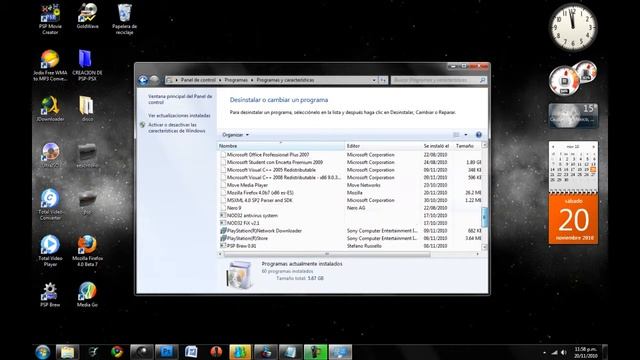Open GoldWave desktop shortcut

(x=87, y=16)
